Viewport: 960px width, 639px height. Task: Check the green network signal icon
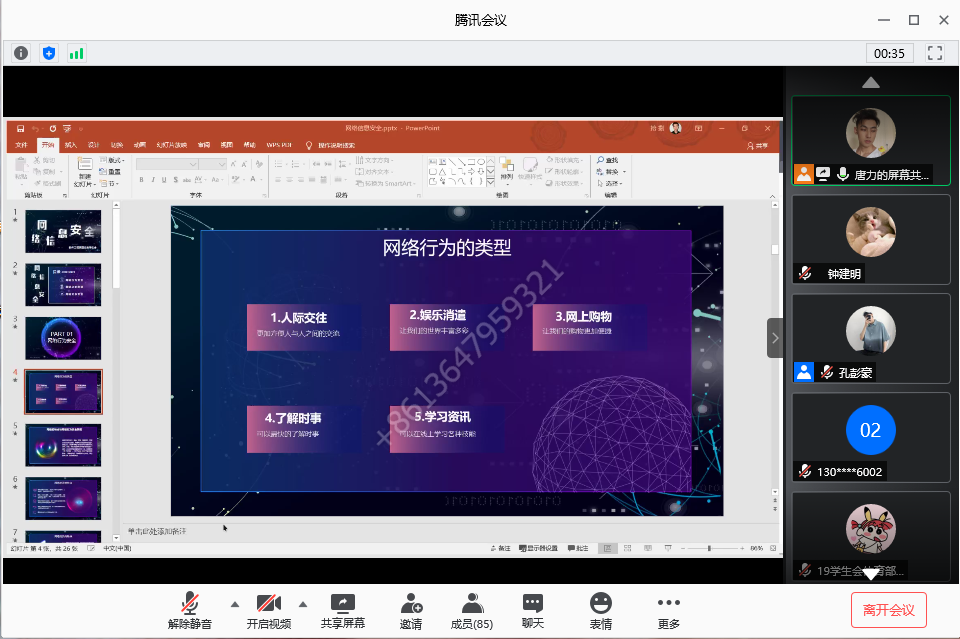[76, 53]
